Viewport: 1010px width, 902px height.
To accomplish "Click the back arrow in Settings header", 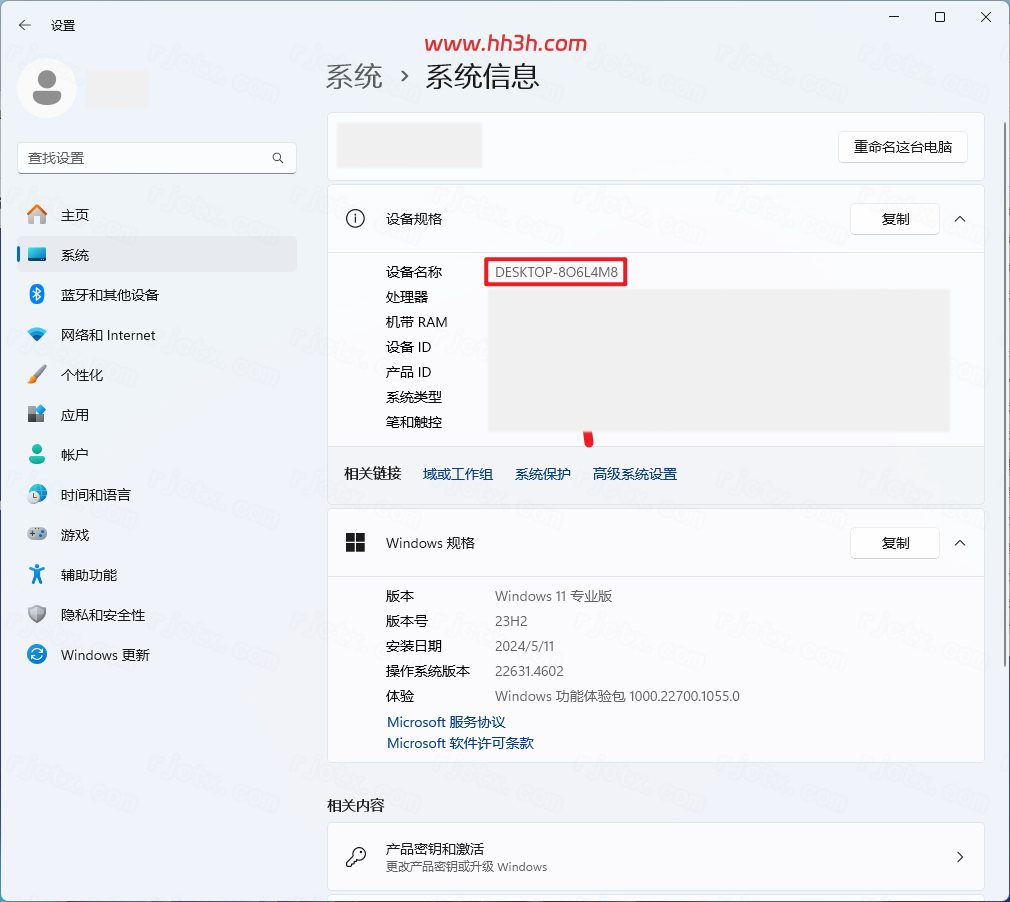I will point(24,25).
